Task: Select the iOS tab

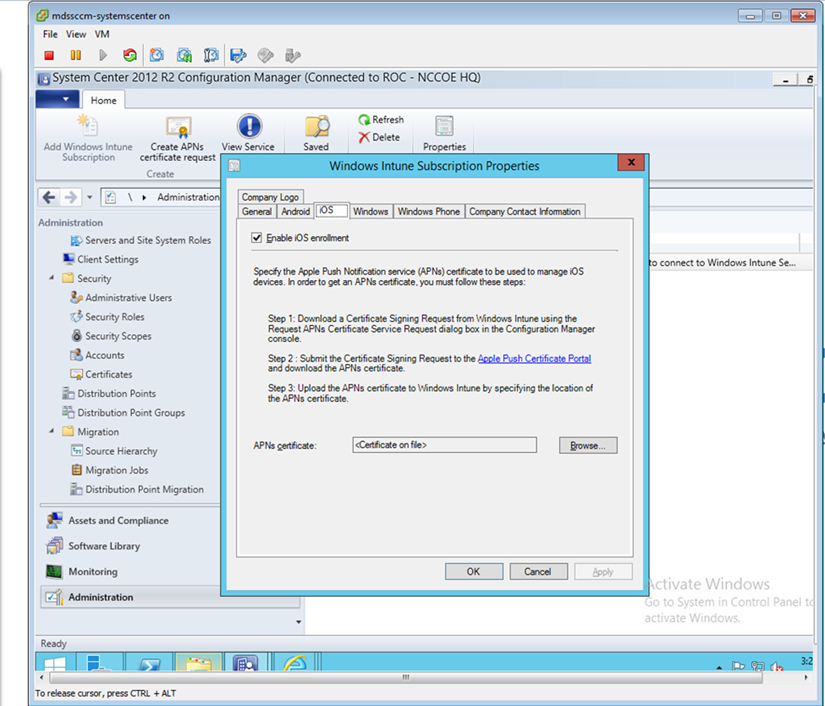Action: [x=331, y=210]
